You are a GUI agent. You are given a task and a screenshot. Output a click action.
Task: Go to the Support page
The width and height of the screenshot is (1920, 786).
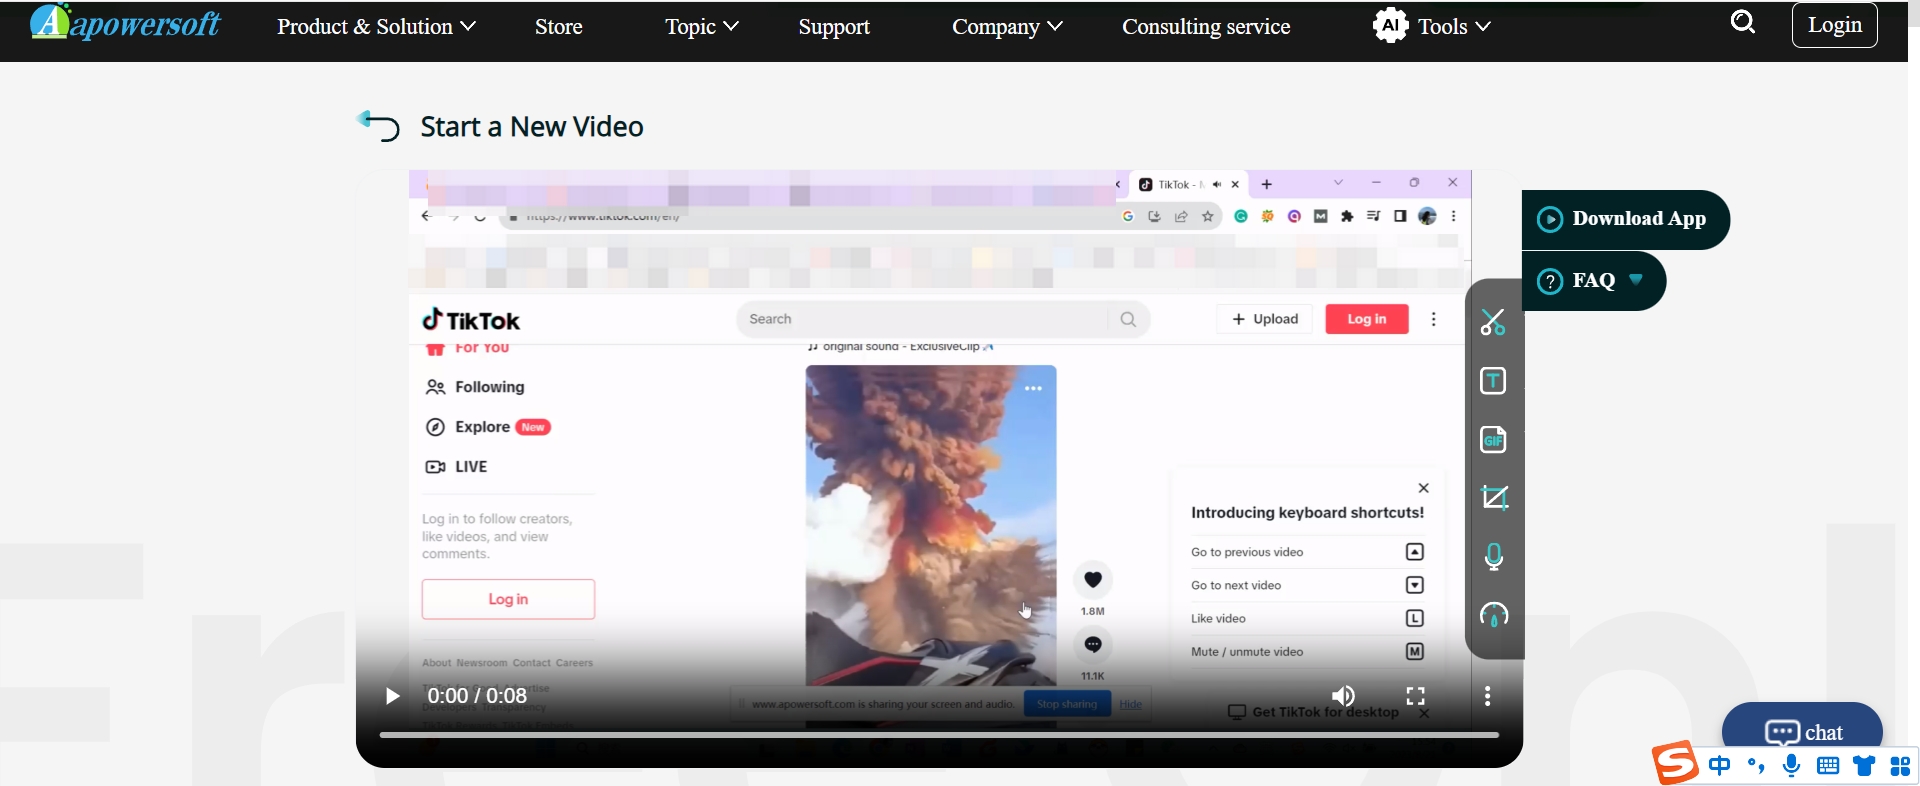point(834,27)
